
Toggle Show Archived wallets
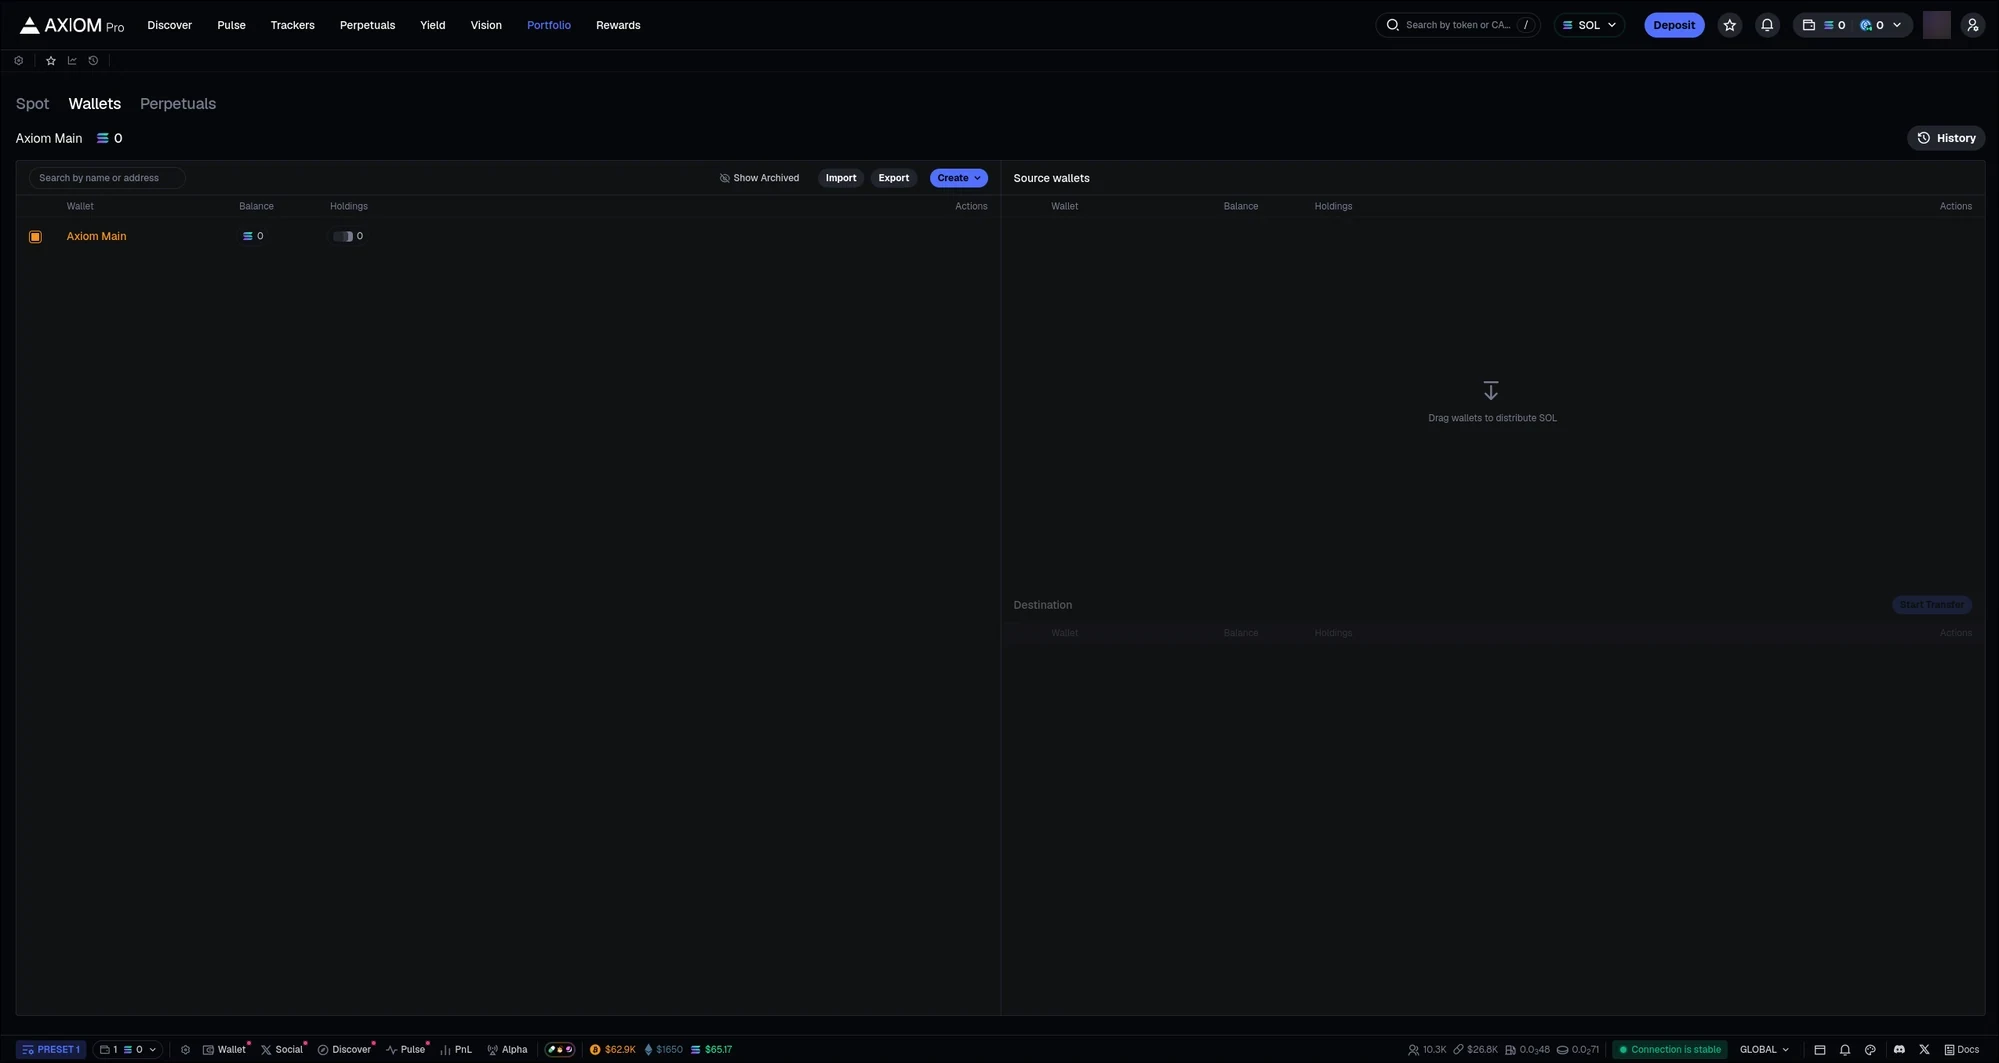pos(759,178)
